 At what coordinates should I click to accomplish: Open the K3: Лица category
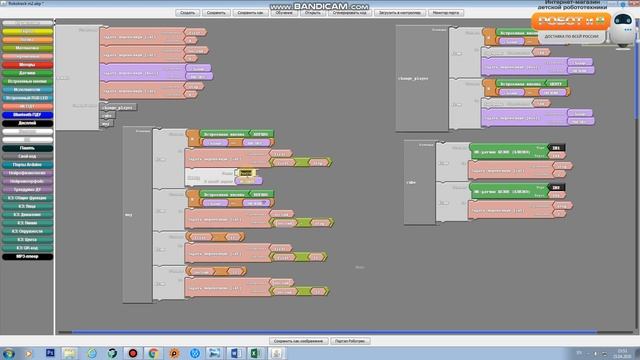pyautogui.click(x=27, y=207)
